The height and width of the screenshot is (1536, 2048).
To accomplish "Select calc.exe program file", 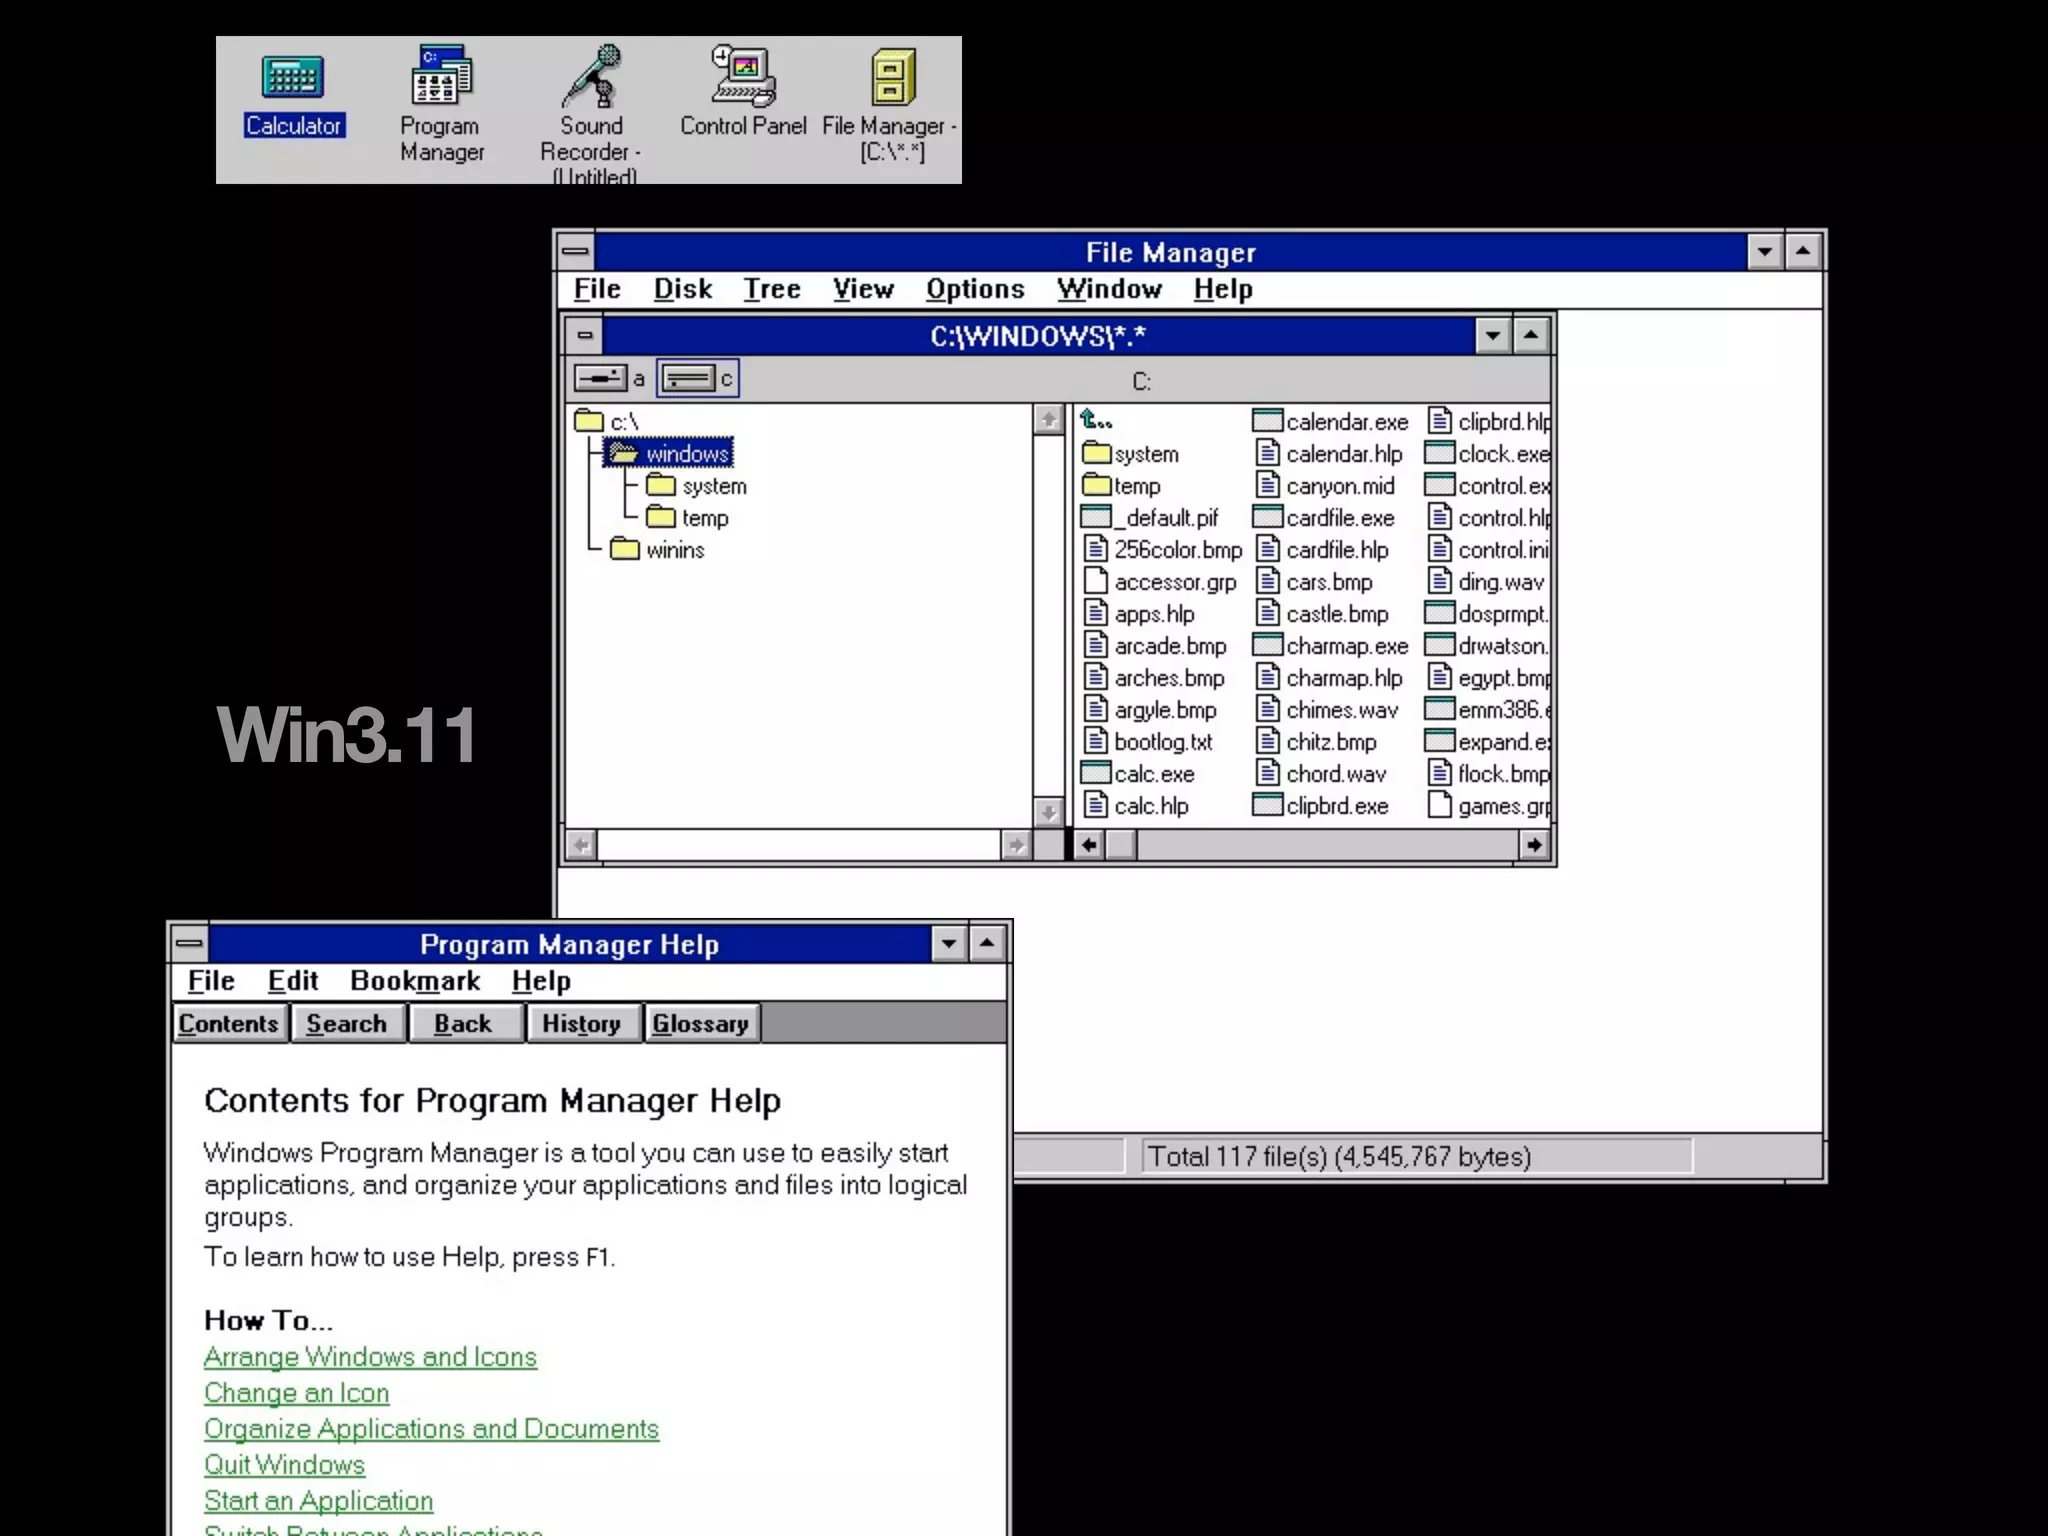I will click(x=1138, y=774).
